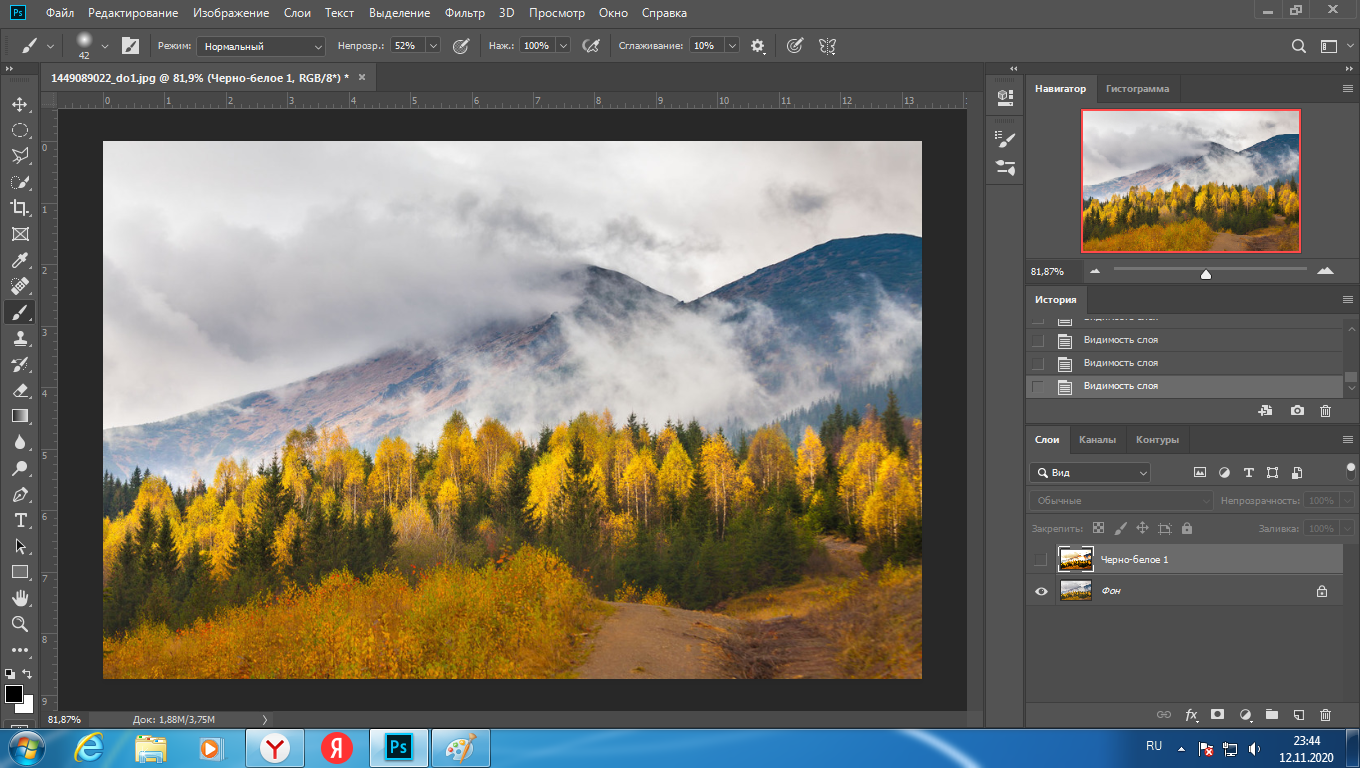
Task: Select the Dodge tool
Action: (x=20, y=468)
